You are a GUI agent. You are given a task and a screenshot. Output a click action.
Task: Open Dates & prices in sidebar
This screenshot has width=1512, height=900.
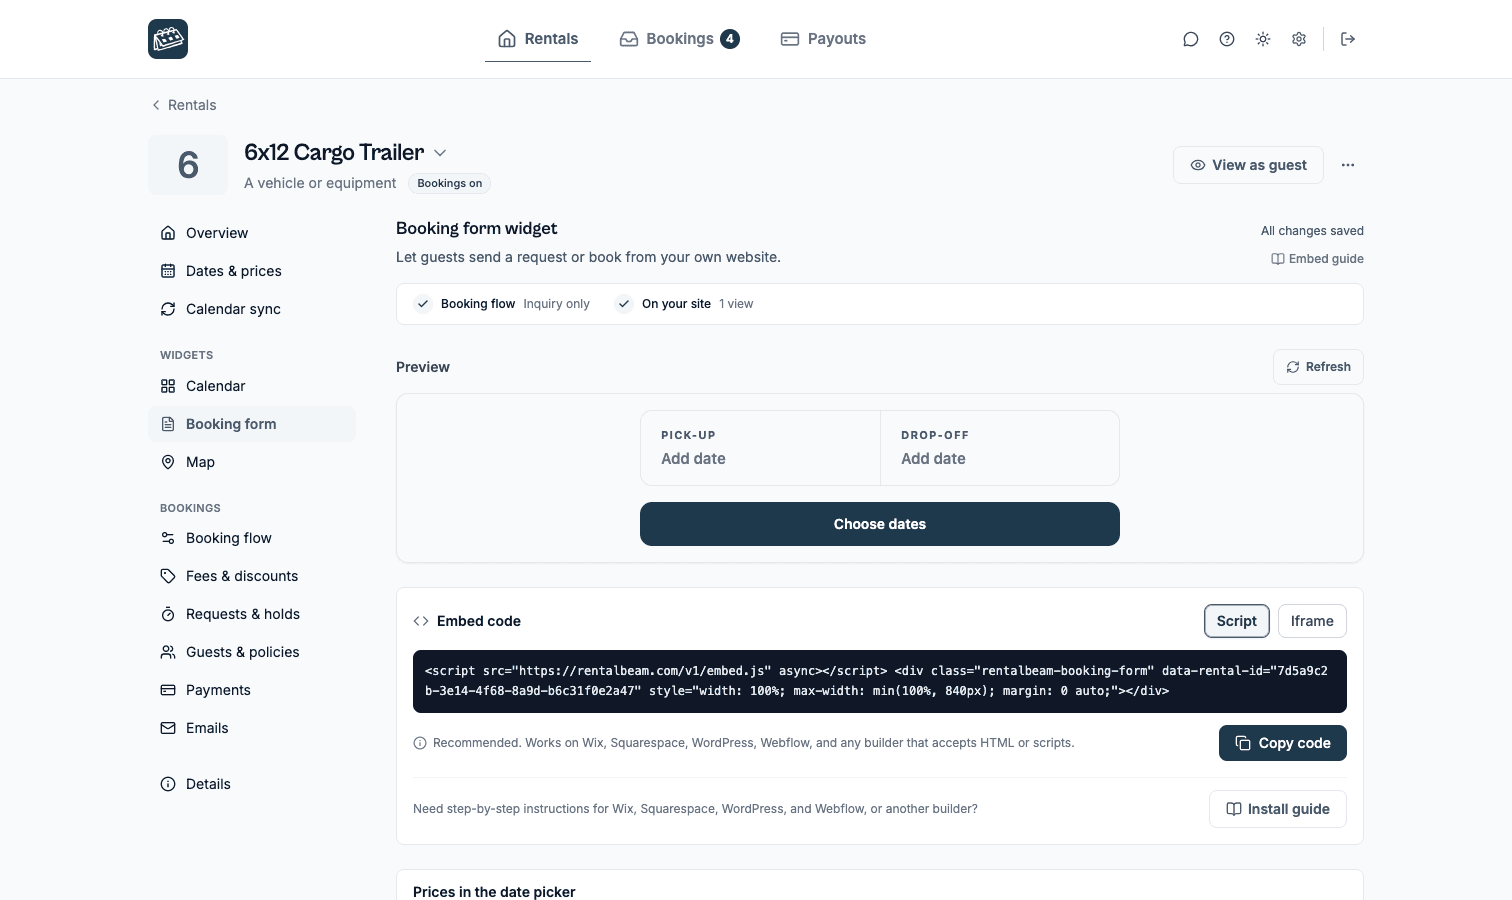coord(252,271)
